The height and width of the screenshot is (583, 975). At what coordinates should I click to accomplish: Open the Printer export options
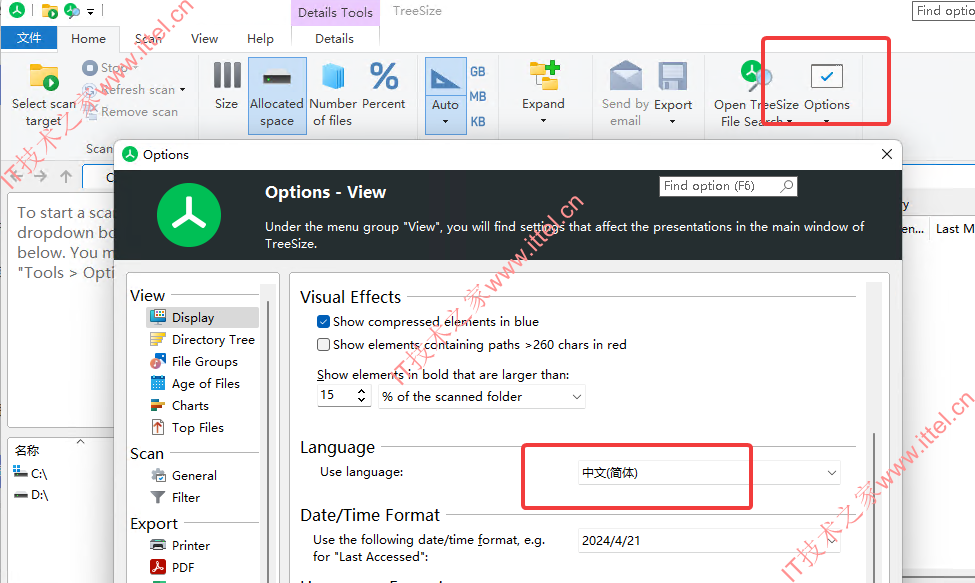[180, 546]
